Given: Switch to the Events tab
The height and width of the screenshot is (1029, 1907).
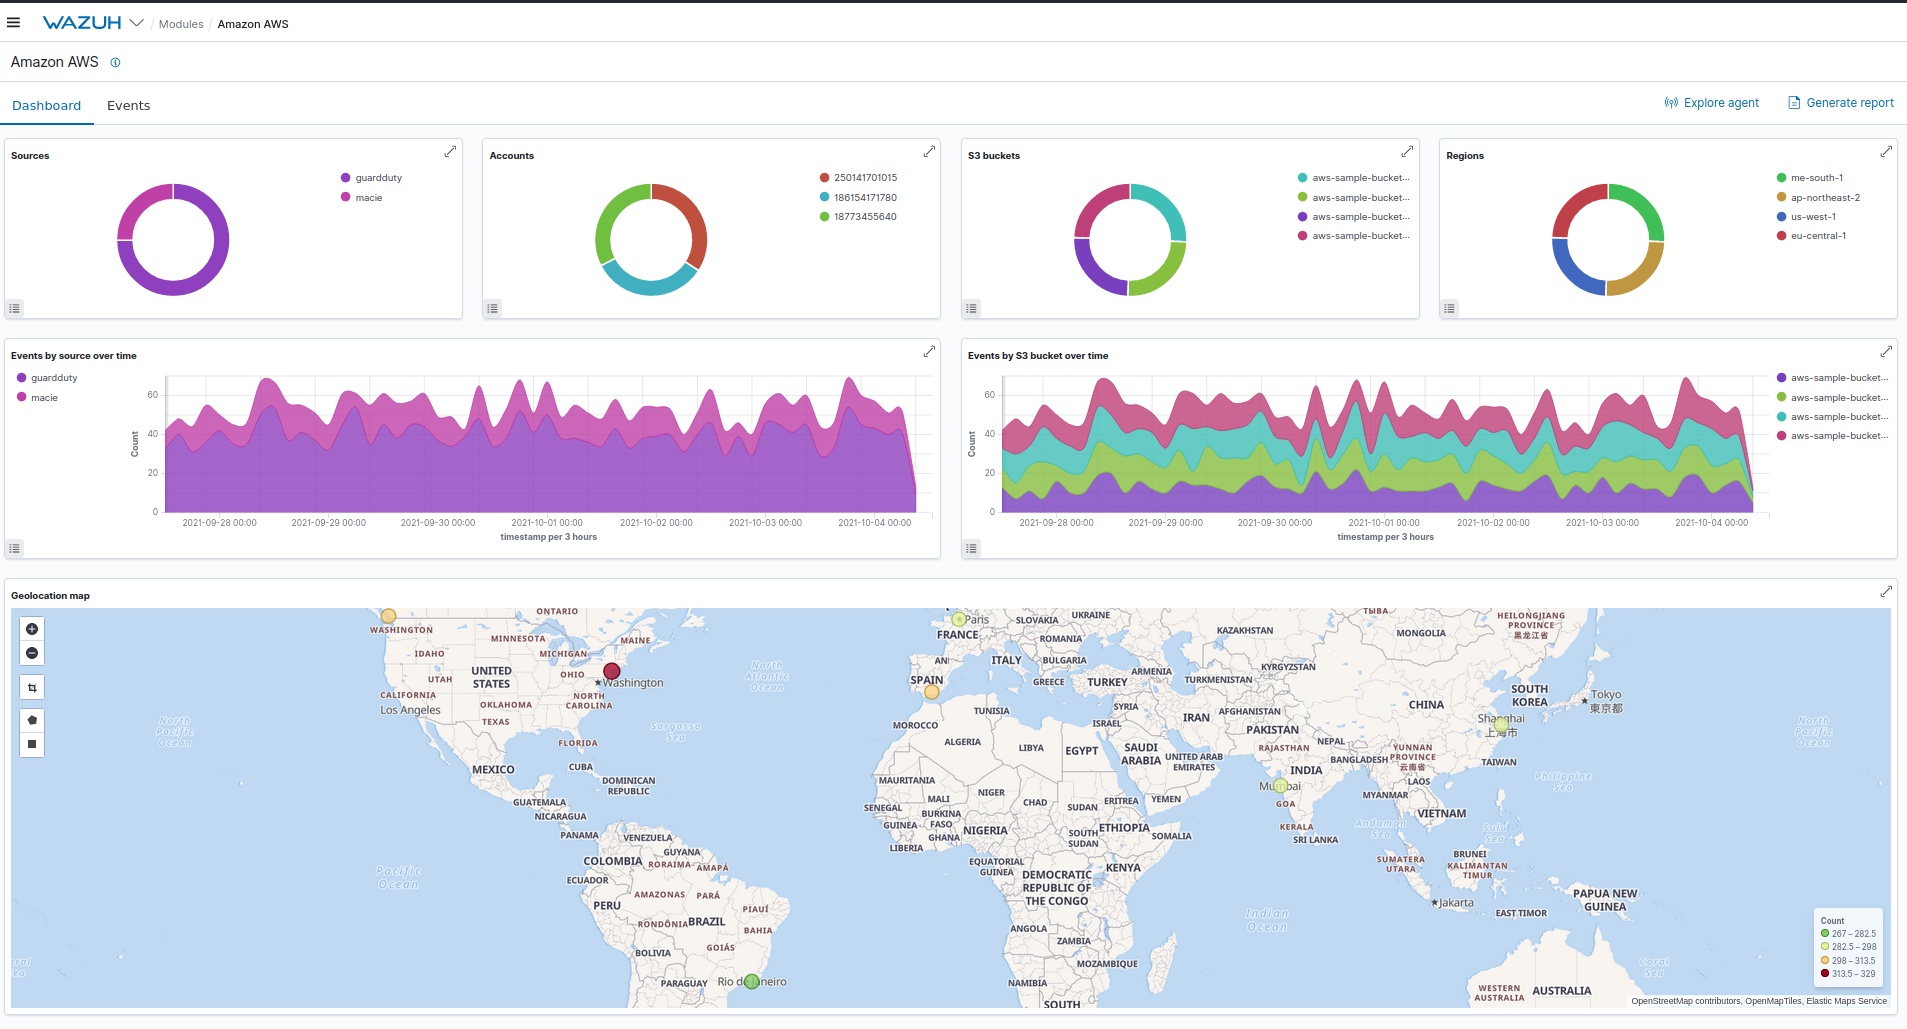Looking at the screenshot, I should [128, 105].
